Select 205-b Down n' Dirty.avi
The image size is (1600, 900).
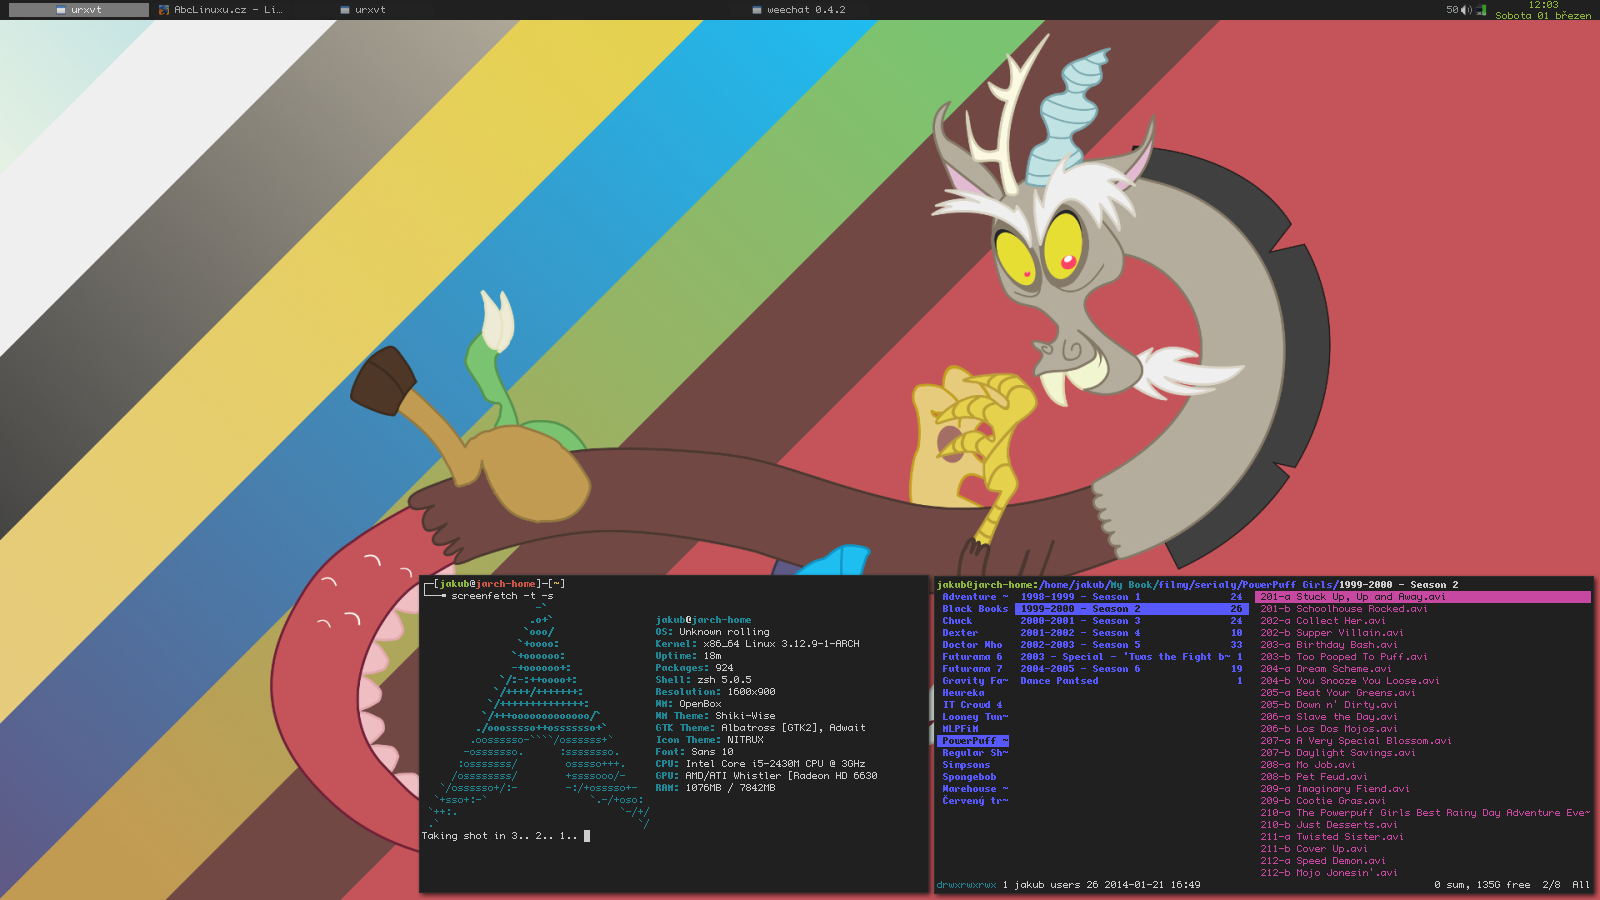click(1328, 705)
